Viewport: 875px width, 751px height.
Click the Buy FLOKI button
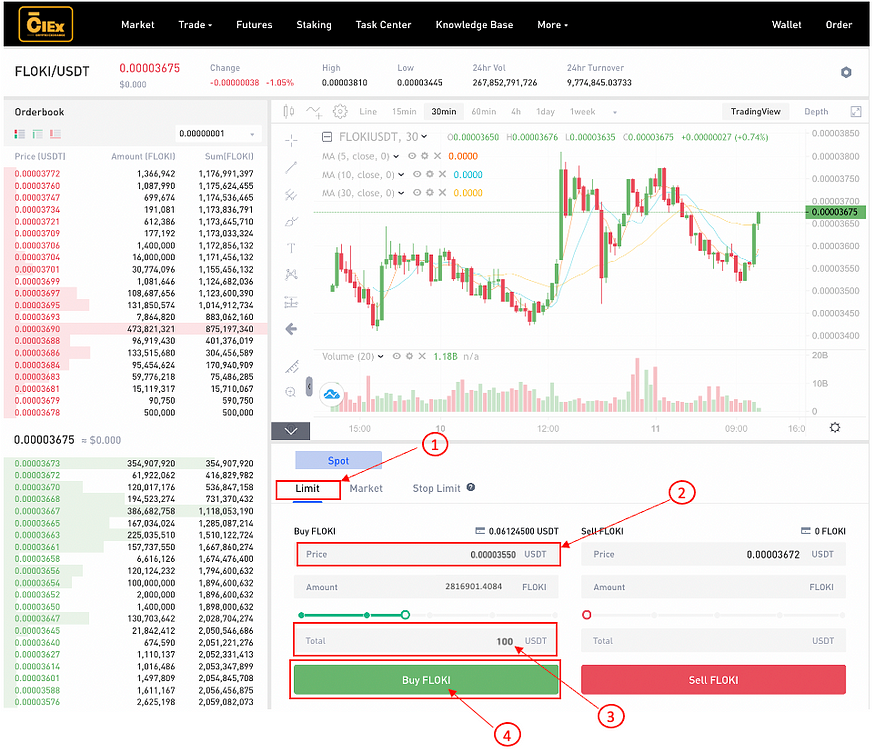click(x=426, y=680)
